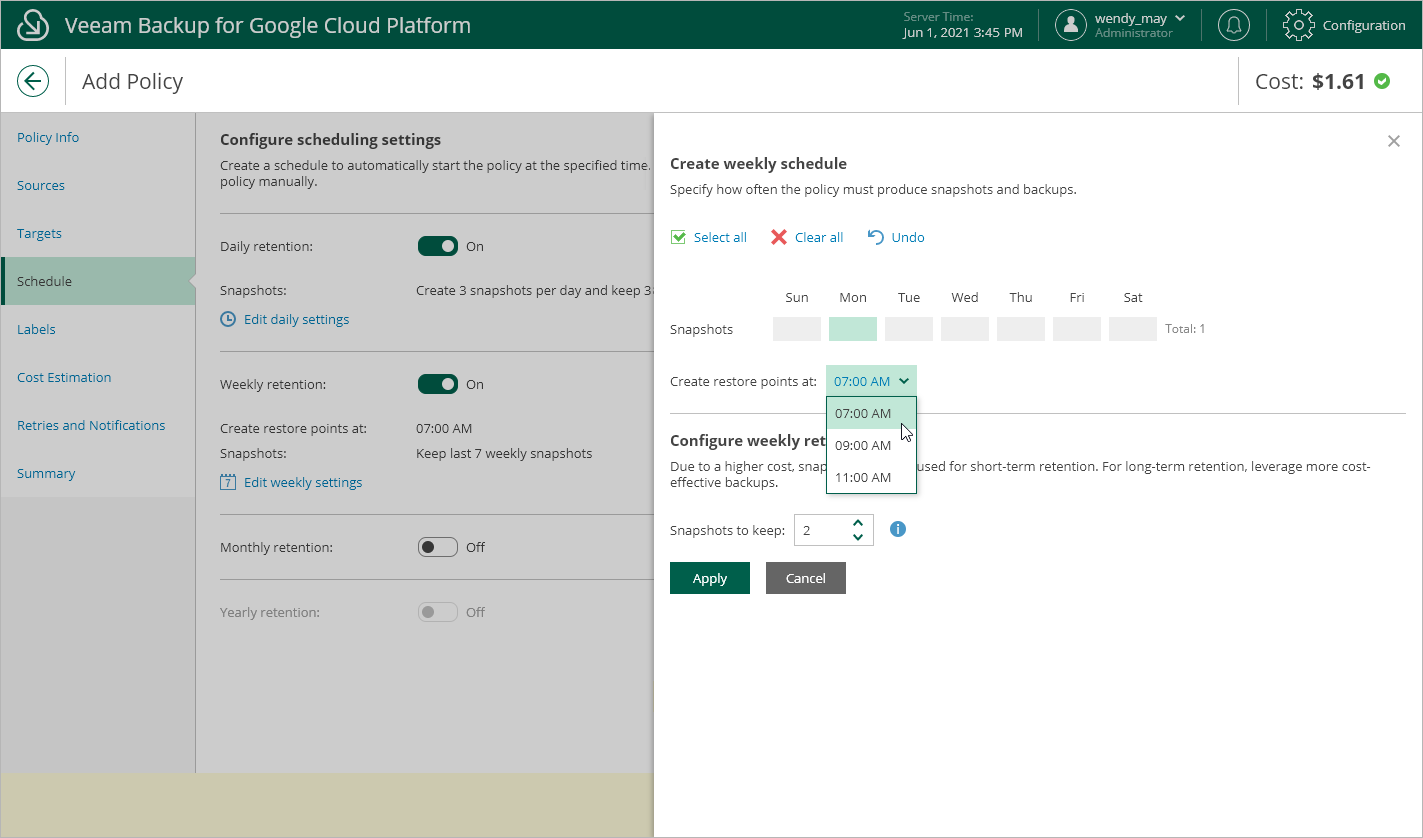This screenshot has height=838, width=1423.
Task: Click Clear all link
Action: click(819, 237)
